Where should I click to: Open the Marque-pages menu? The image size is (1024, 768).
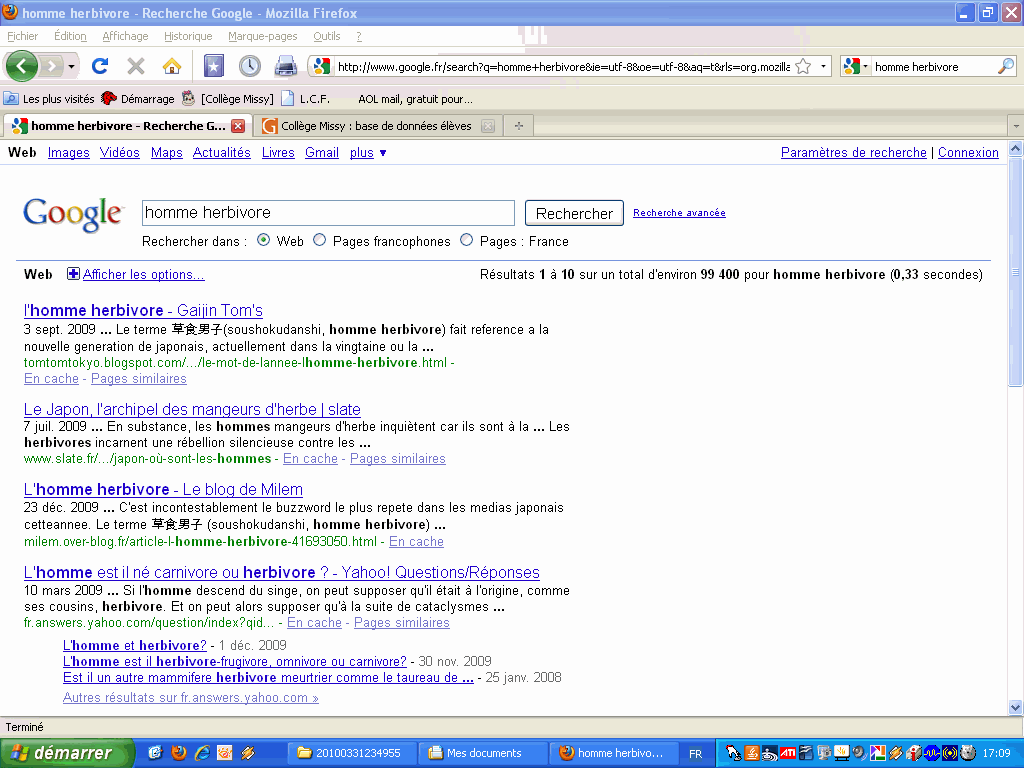point(263,36)
